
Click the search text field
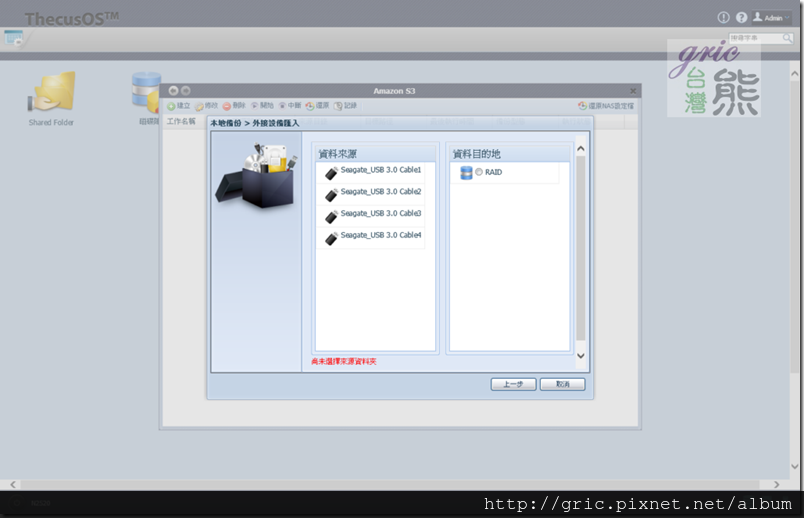[x=755, y=38]
